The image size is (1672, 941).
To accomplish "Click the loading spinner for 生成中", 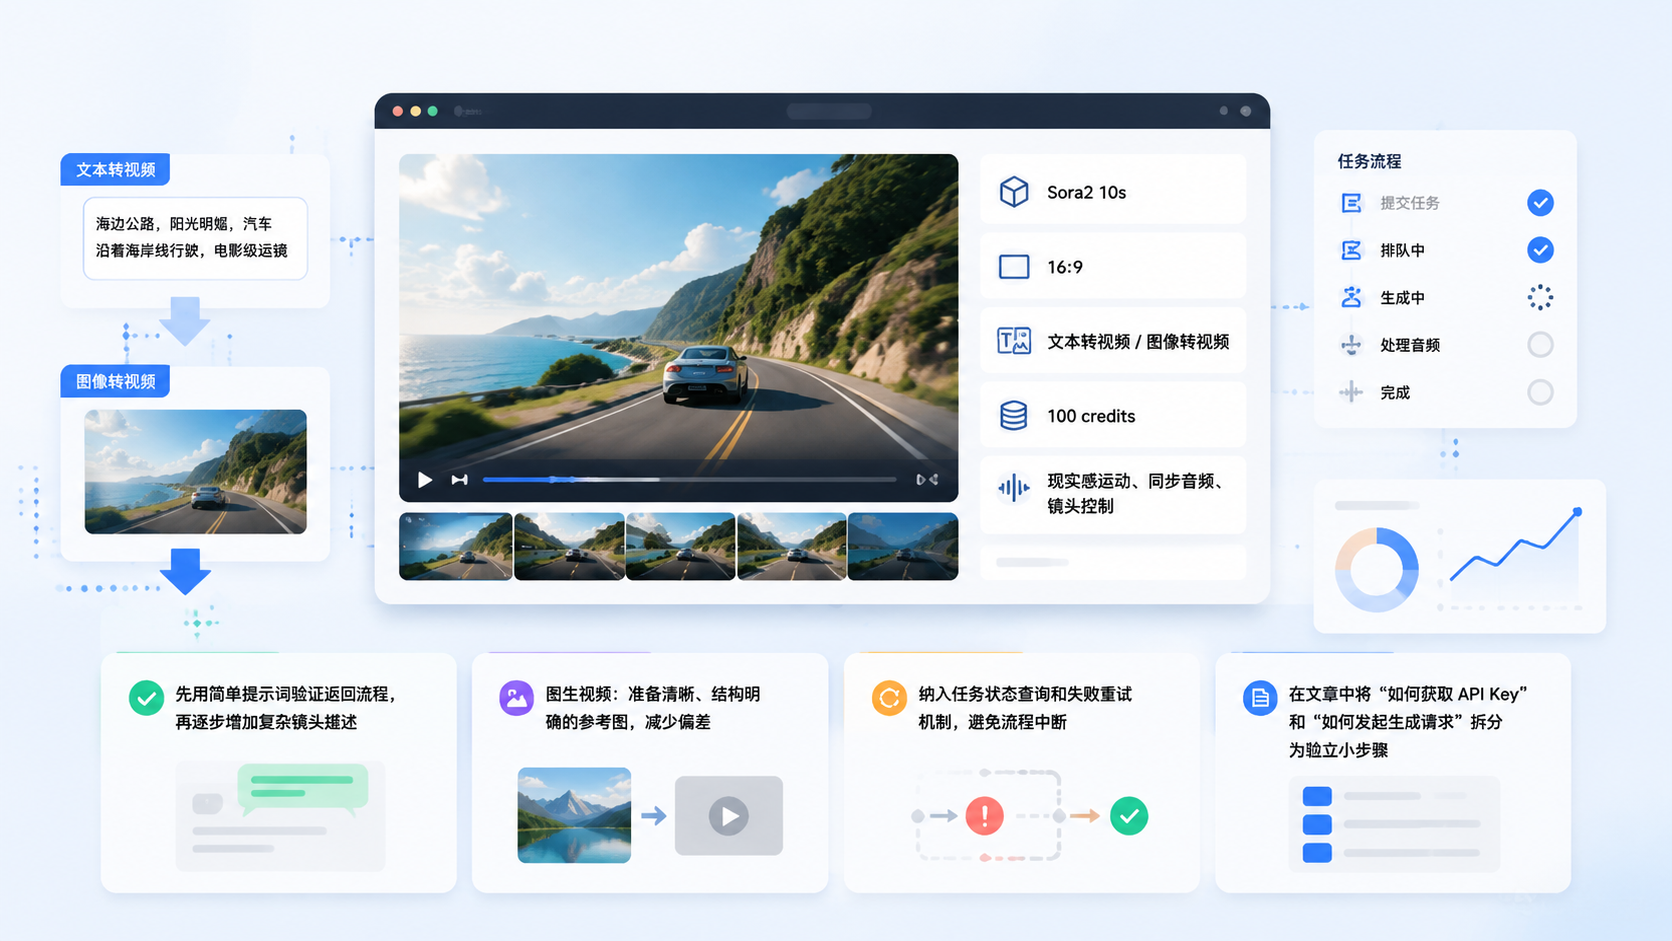I will coord(1540,297).
